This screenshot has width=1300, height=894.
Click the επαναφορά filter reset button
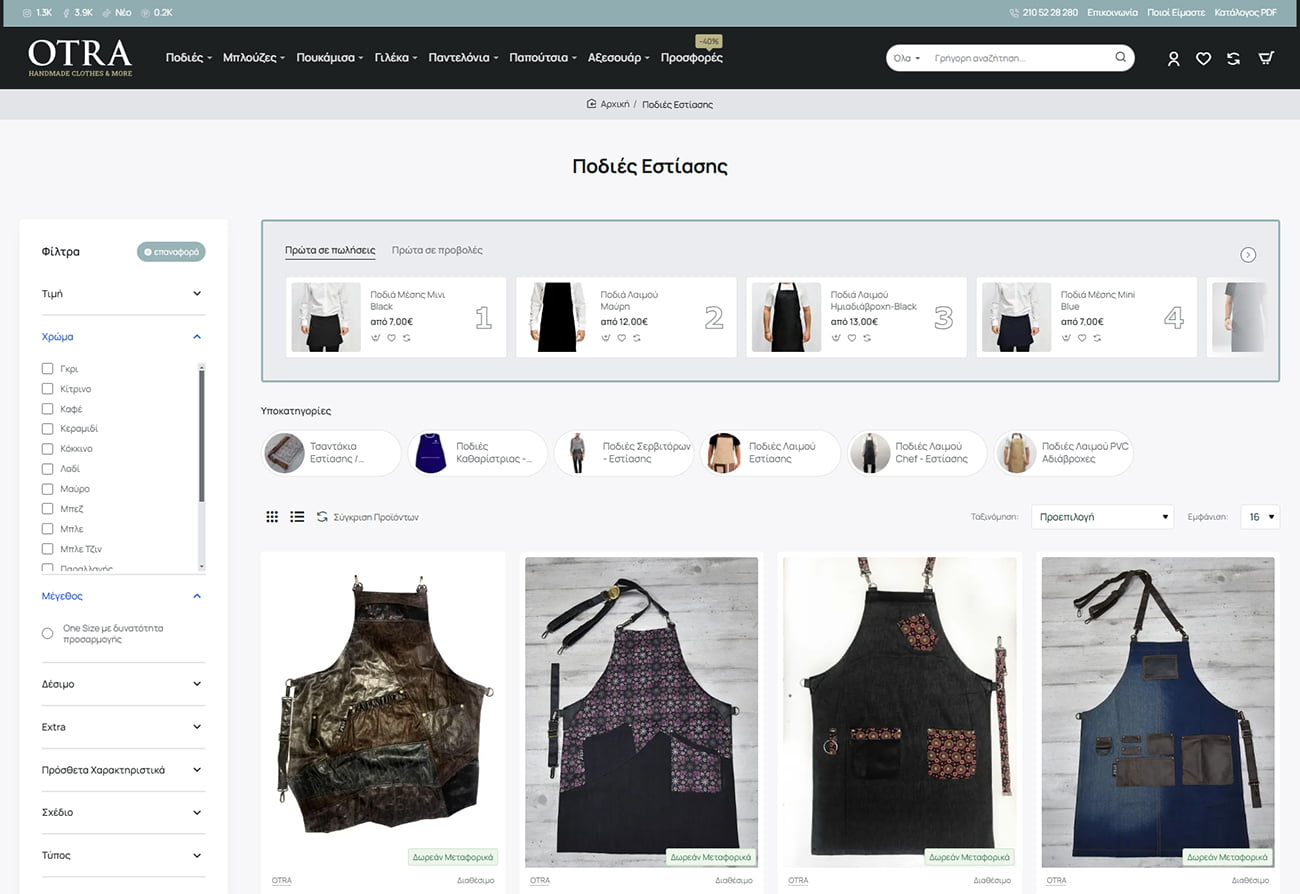(x=171, y=252)
